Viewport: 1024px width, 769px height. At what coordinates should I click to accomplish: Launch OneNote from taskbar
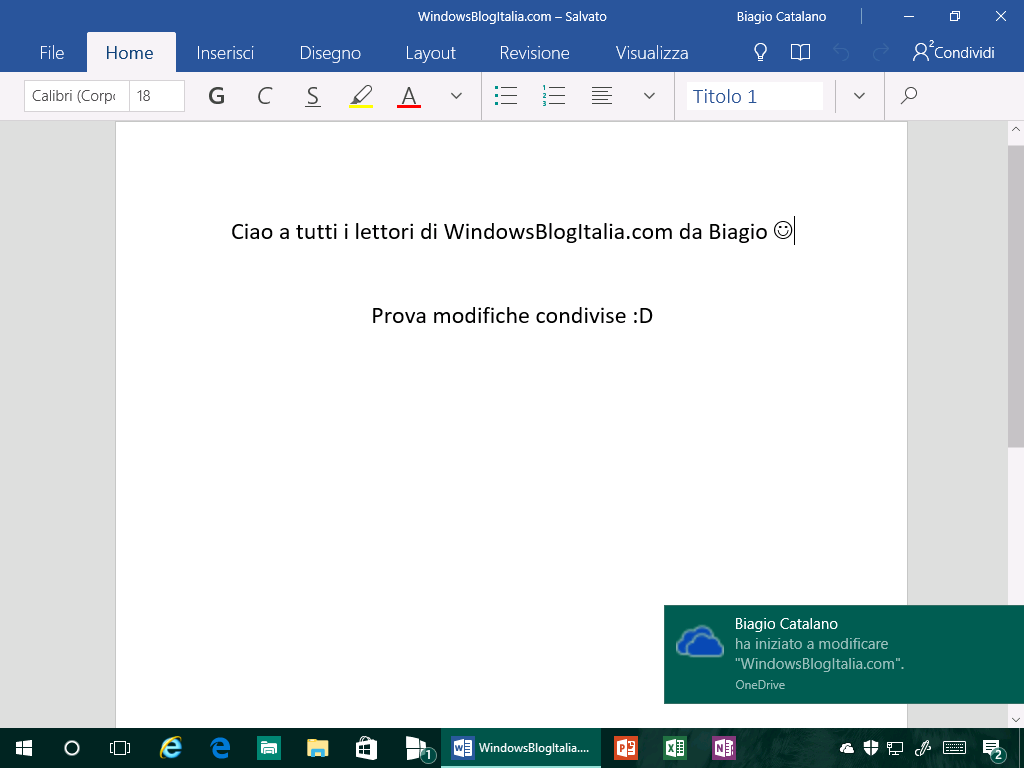pos(724,748)
